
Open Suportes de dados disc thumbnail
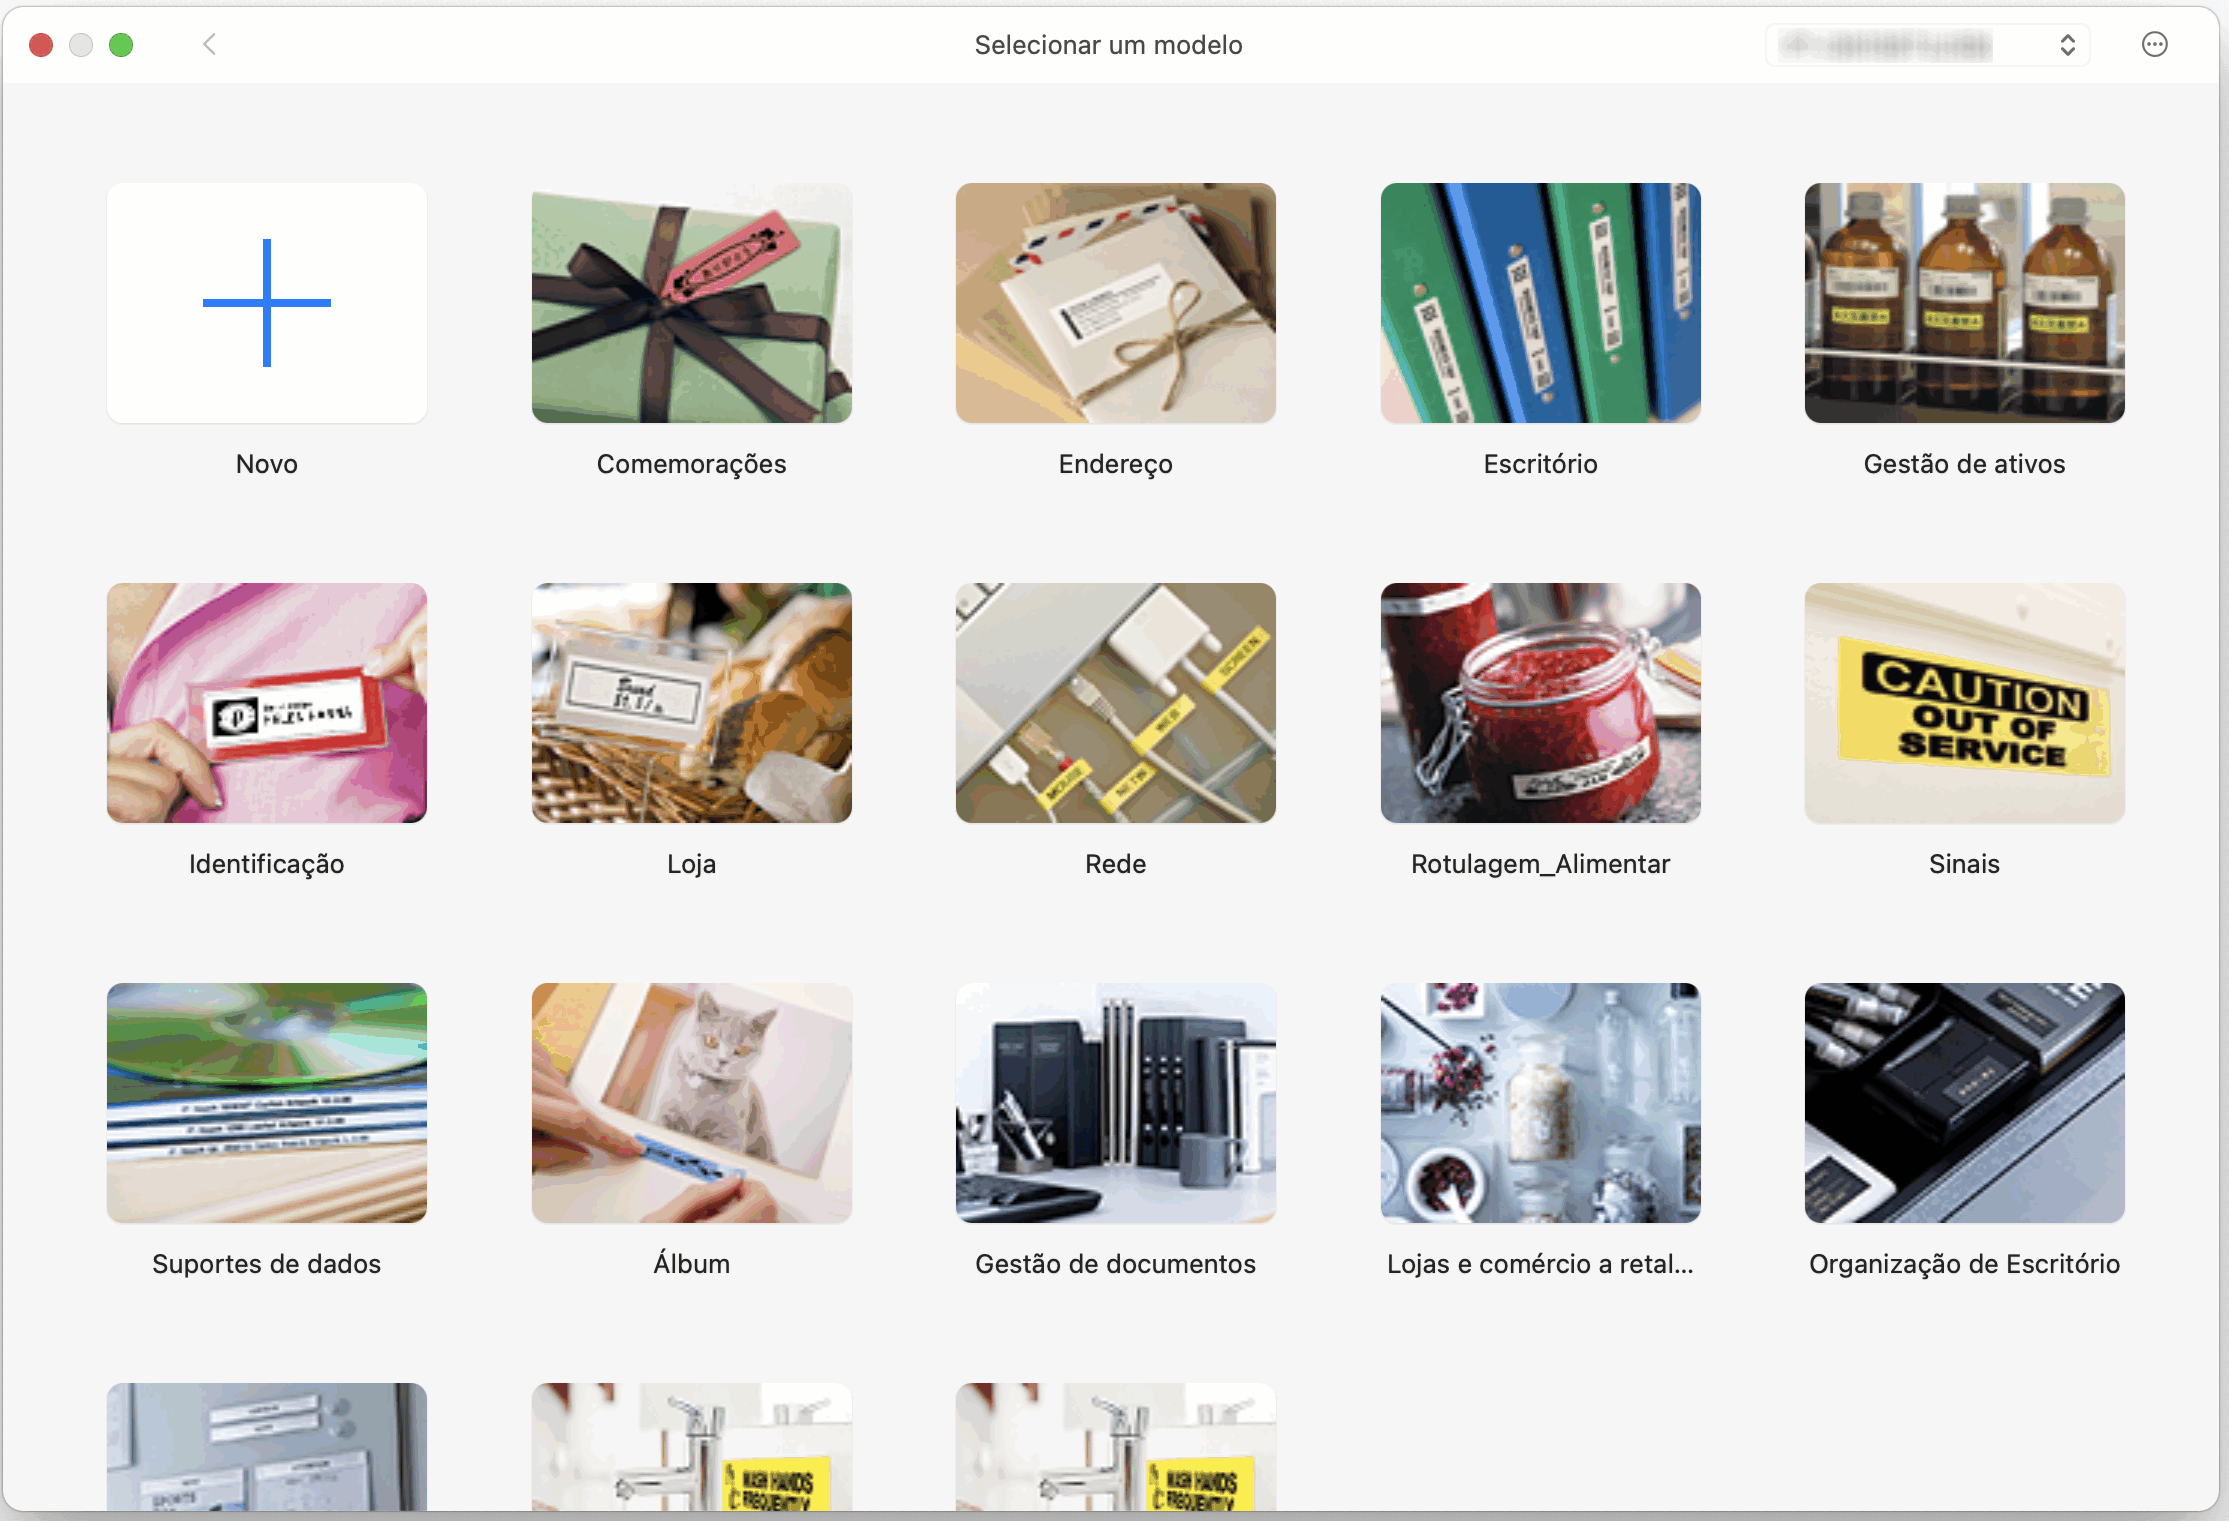click(267, 1103)
